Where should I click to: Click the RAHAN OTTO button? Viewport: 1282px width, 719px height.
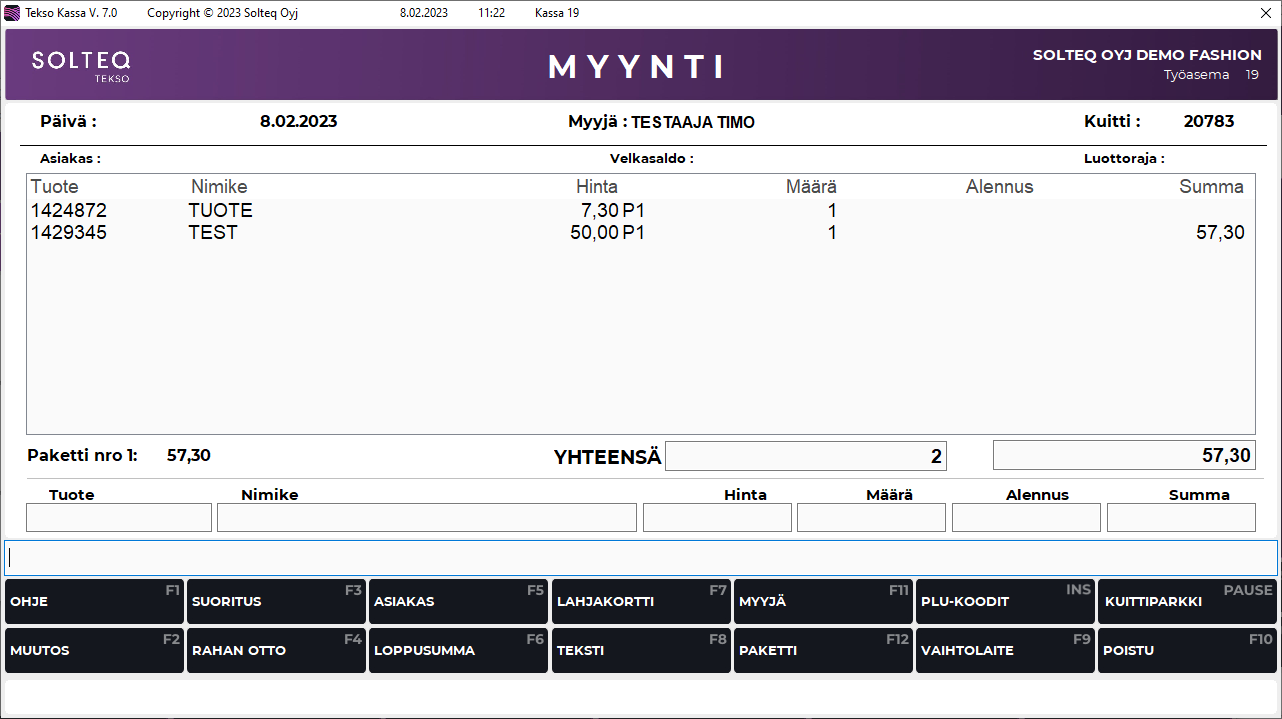pos(276,651)
